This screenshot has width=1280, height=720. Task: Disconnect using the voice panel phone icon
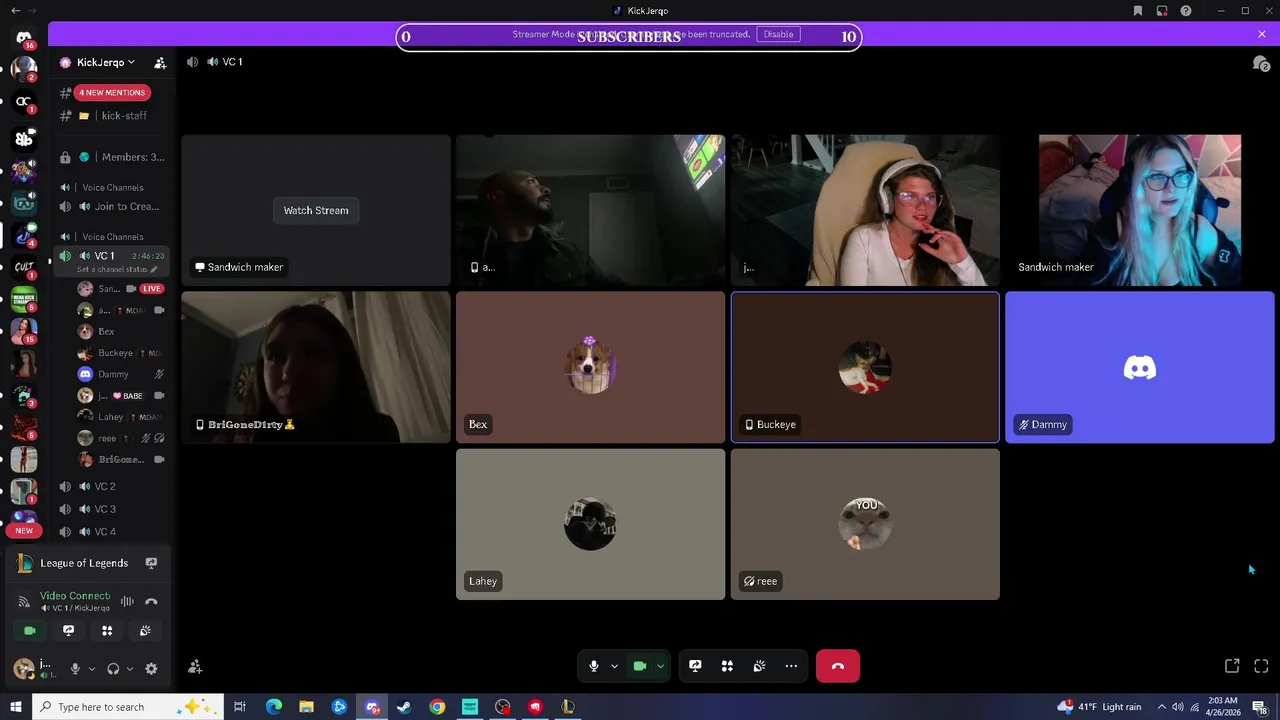(151, 602)
